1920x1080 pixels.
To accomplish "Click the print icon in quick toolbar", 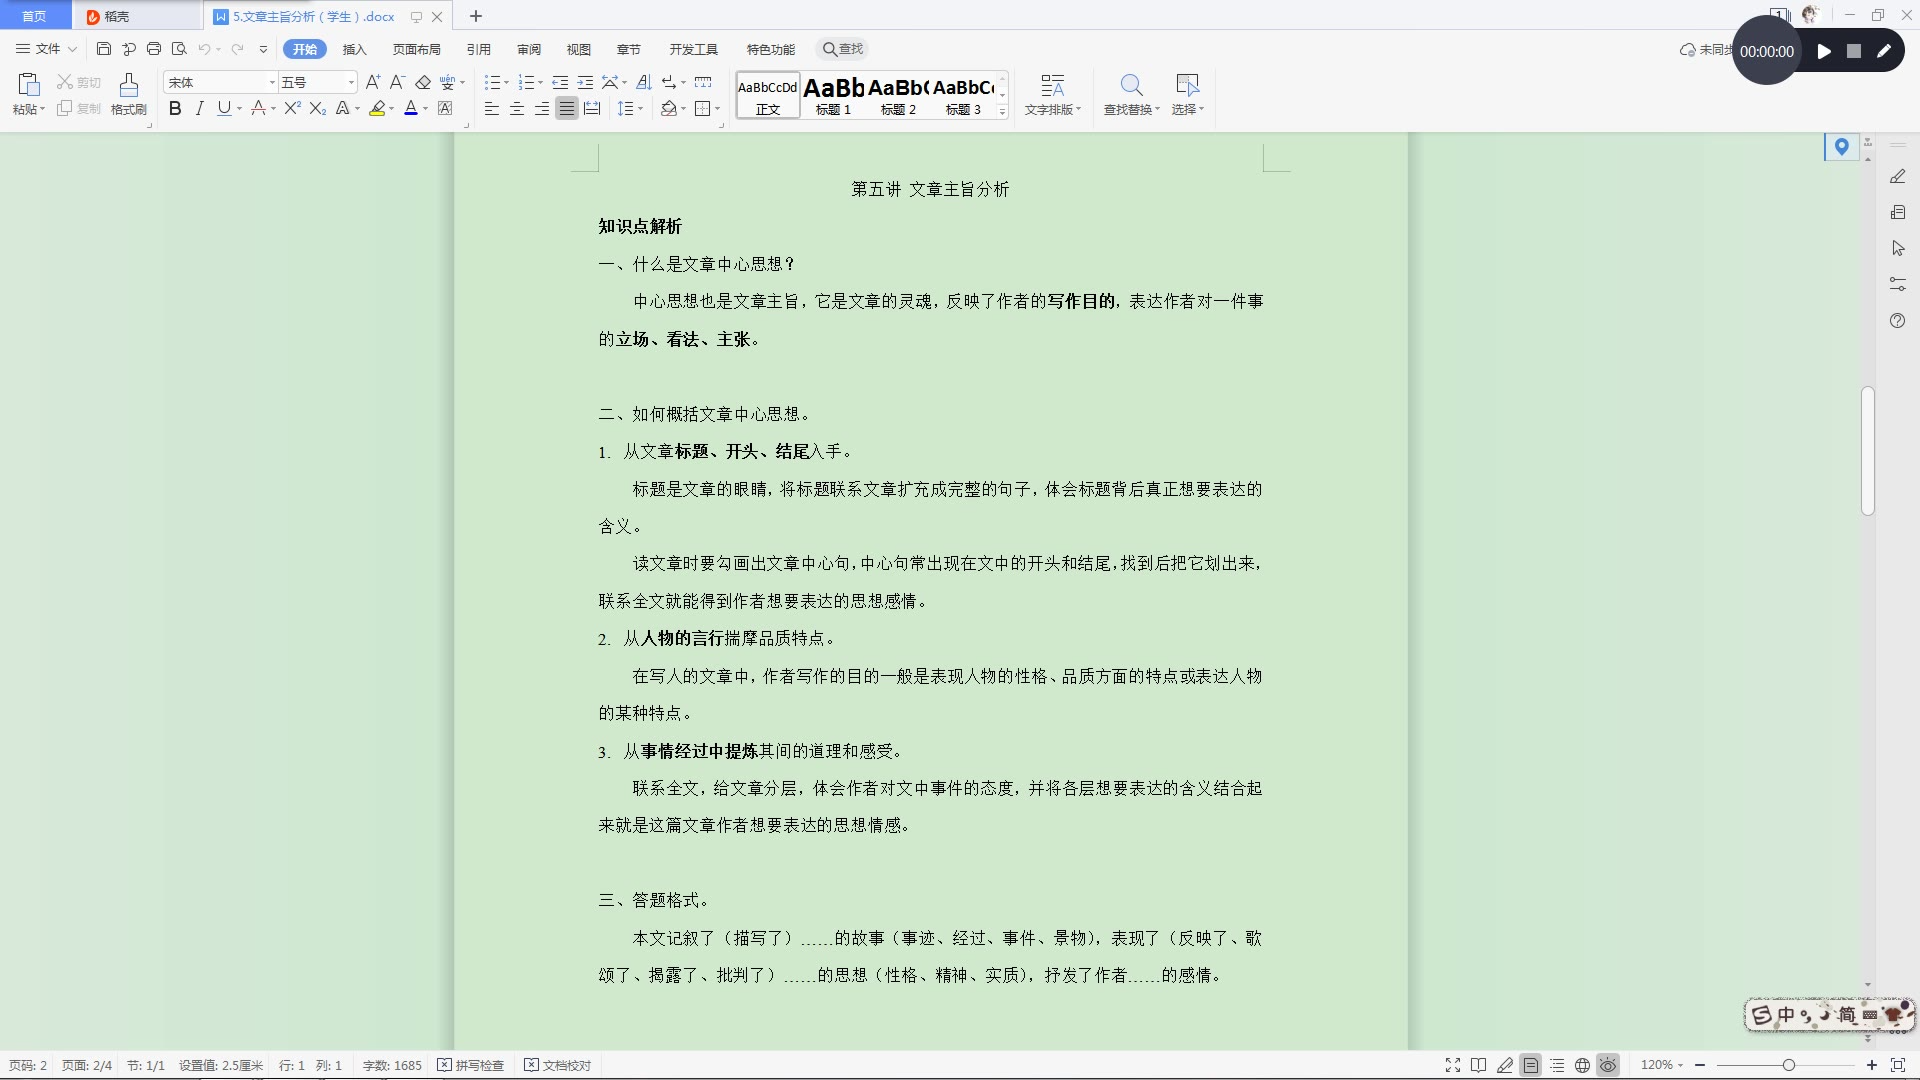I will [154, 49].
